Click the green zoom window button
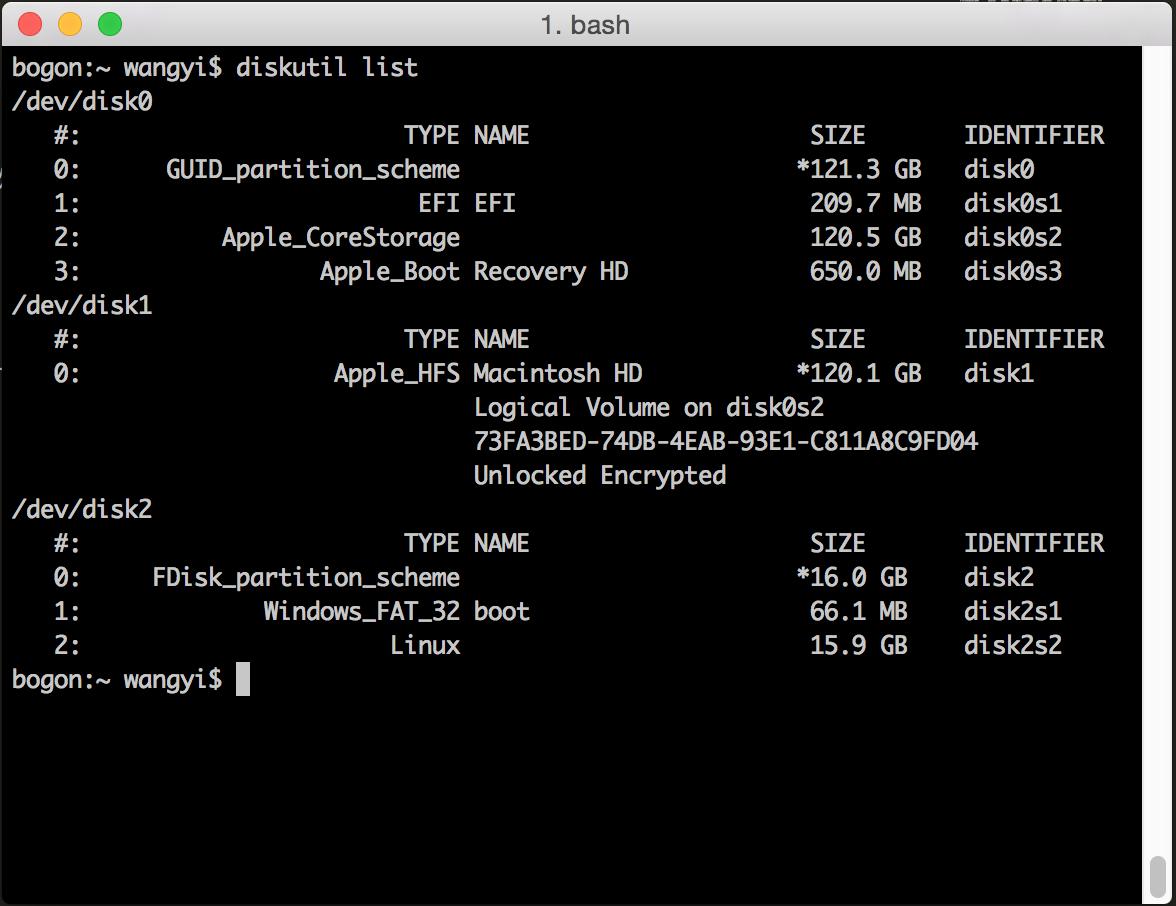Image resolution: width=1176 pixels, height=906 pixels. tap(110, 24)
